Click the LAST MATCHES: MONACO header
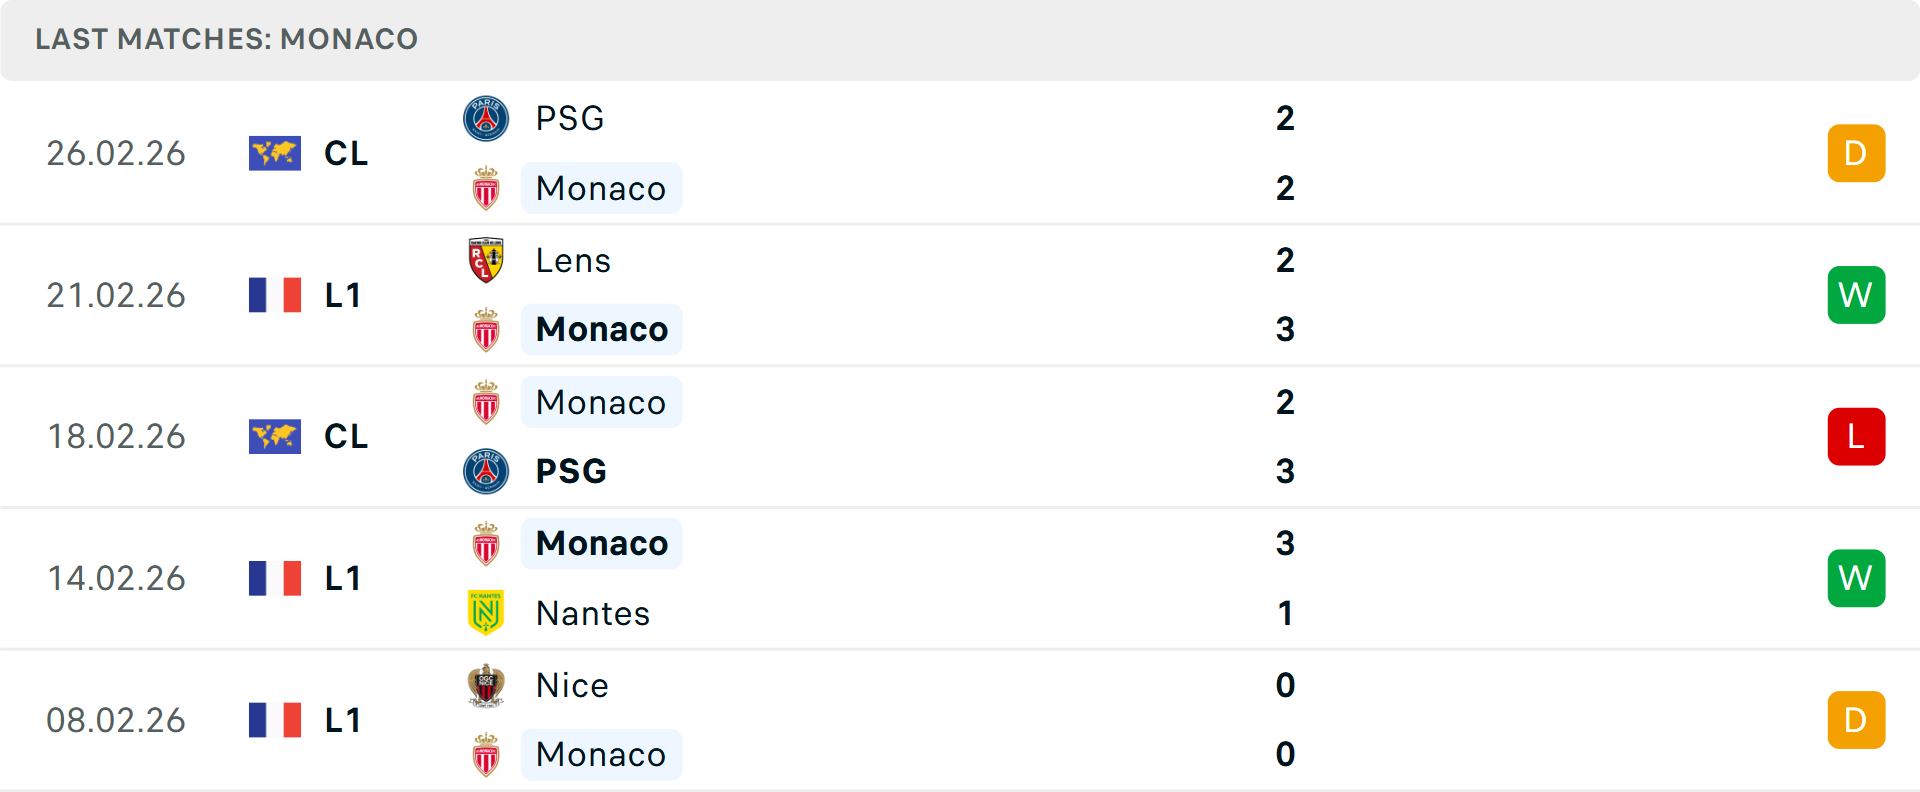 pyautogui.click(x=227, y=39)
